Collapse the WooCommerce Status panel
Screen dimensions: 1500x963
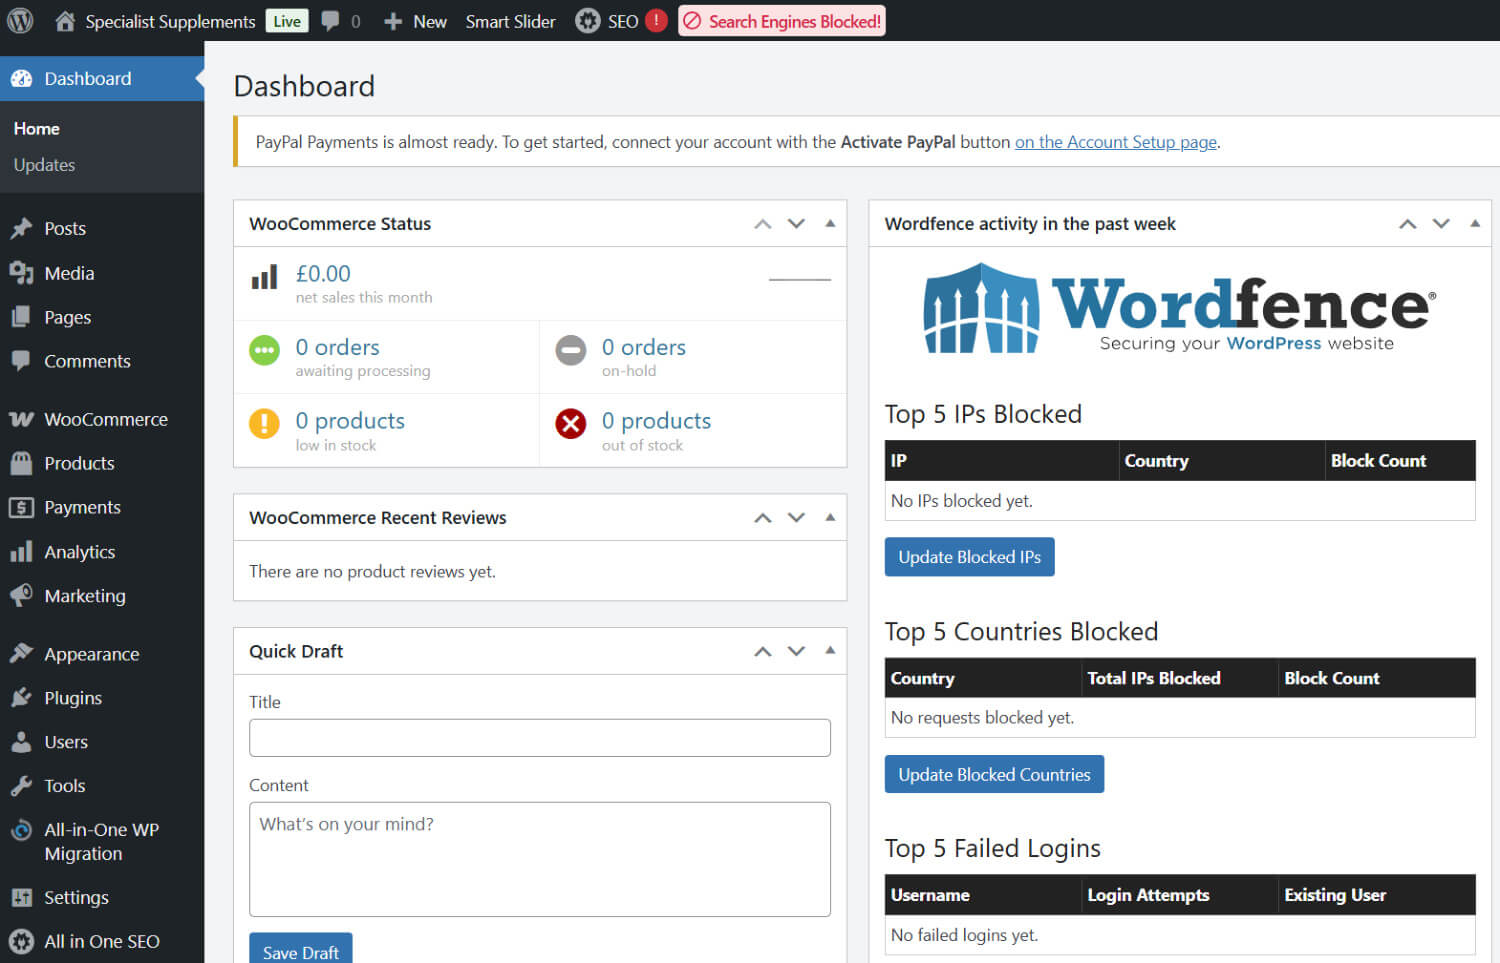pos(829,223)
